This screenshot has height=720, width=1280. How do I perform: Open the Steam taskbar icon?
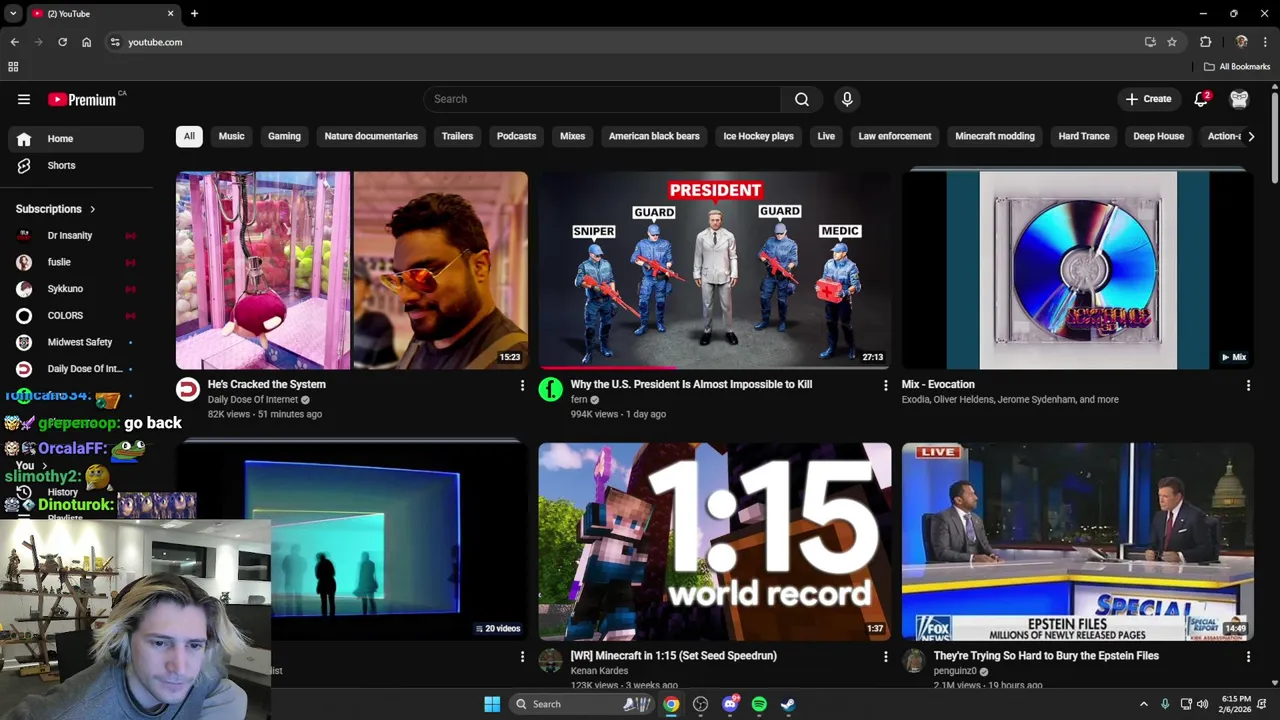pyautogui.click(x=788, y=704)
